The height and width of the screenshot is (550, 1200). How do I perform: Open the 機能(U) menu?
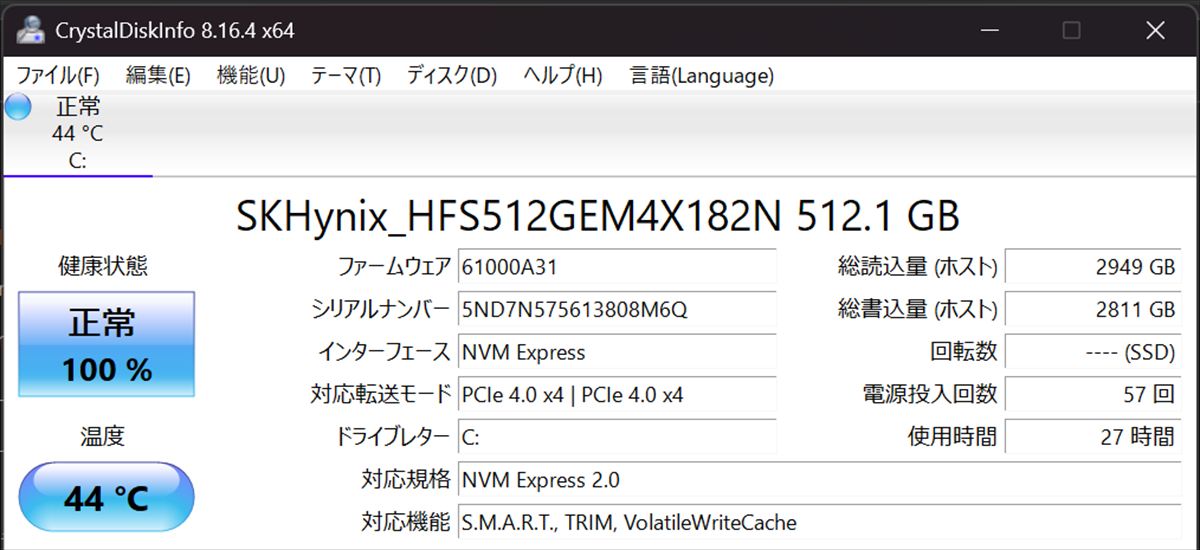pyautogui.click(x=251, y=75)
